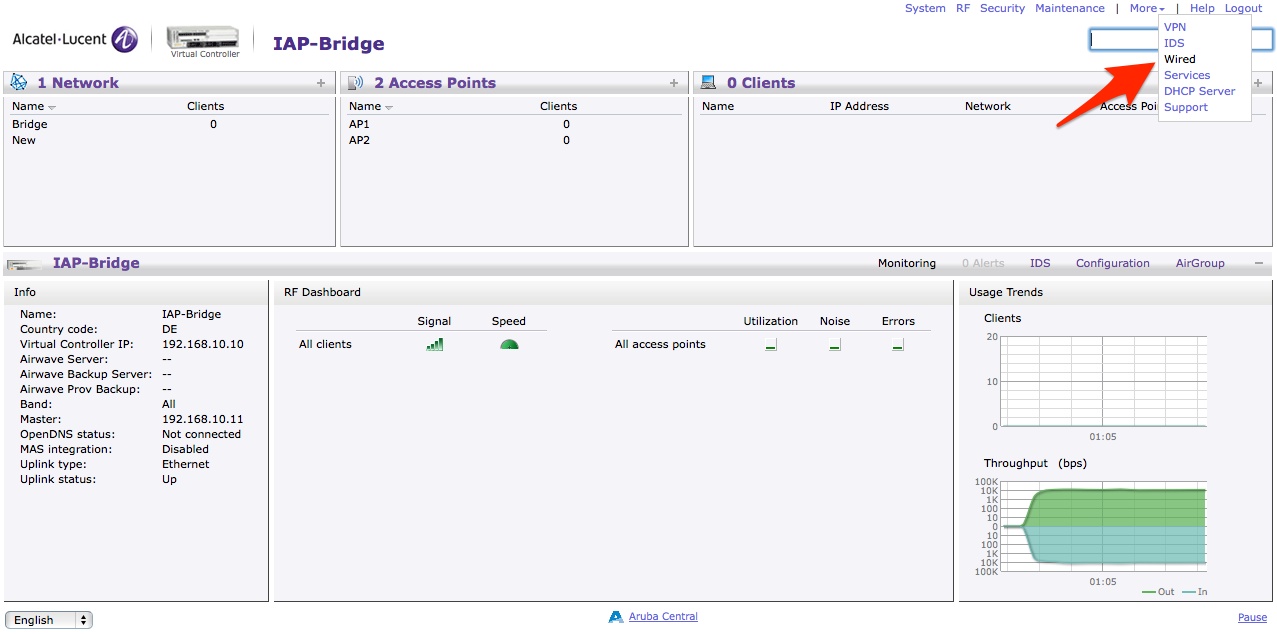This screenshot has width=1277, height=634.
Task: Click the access points Utilization chart icon
Action: pos(769,343)
